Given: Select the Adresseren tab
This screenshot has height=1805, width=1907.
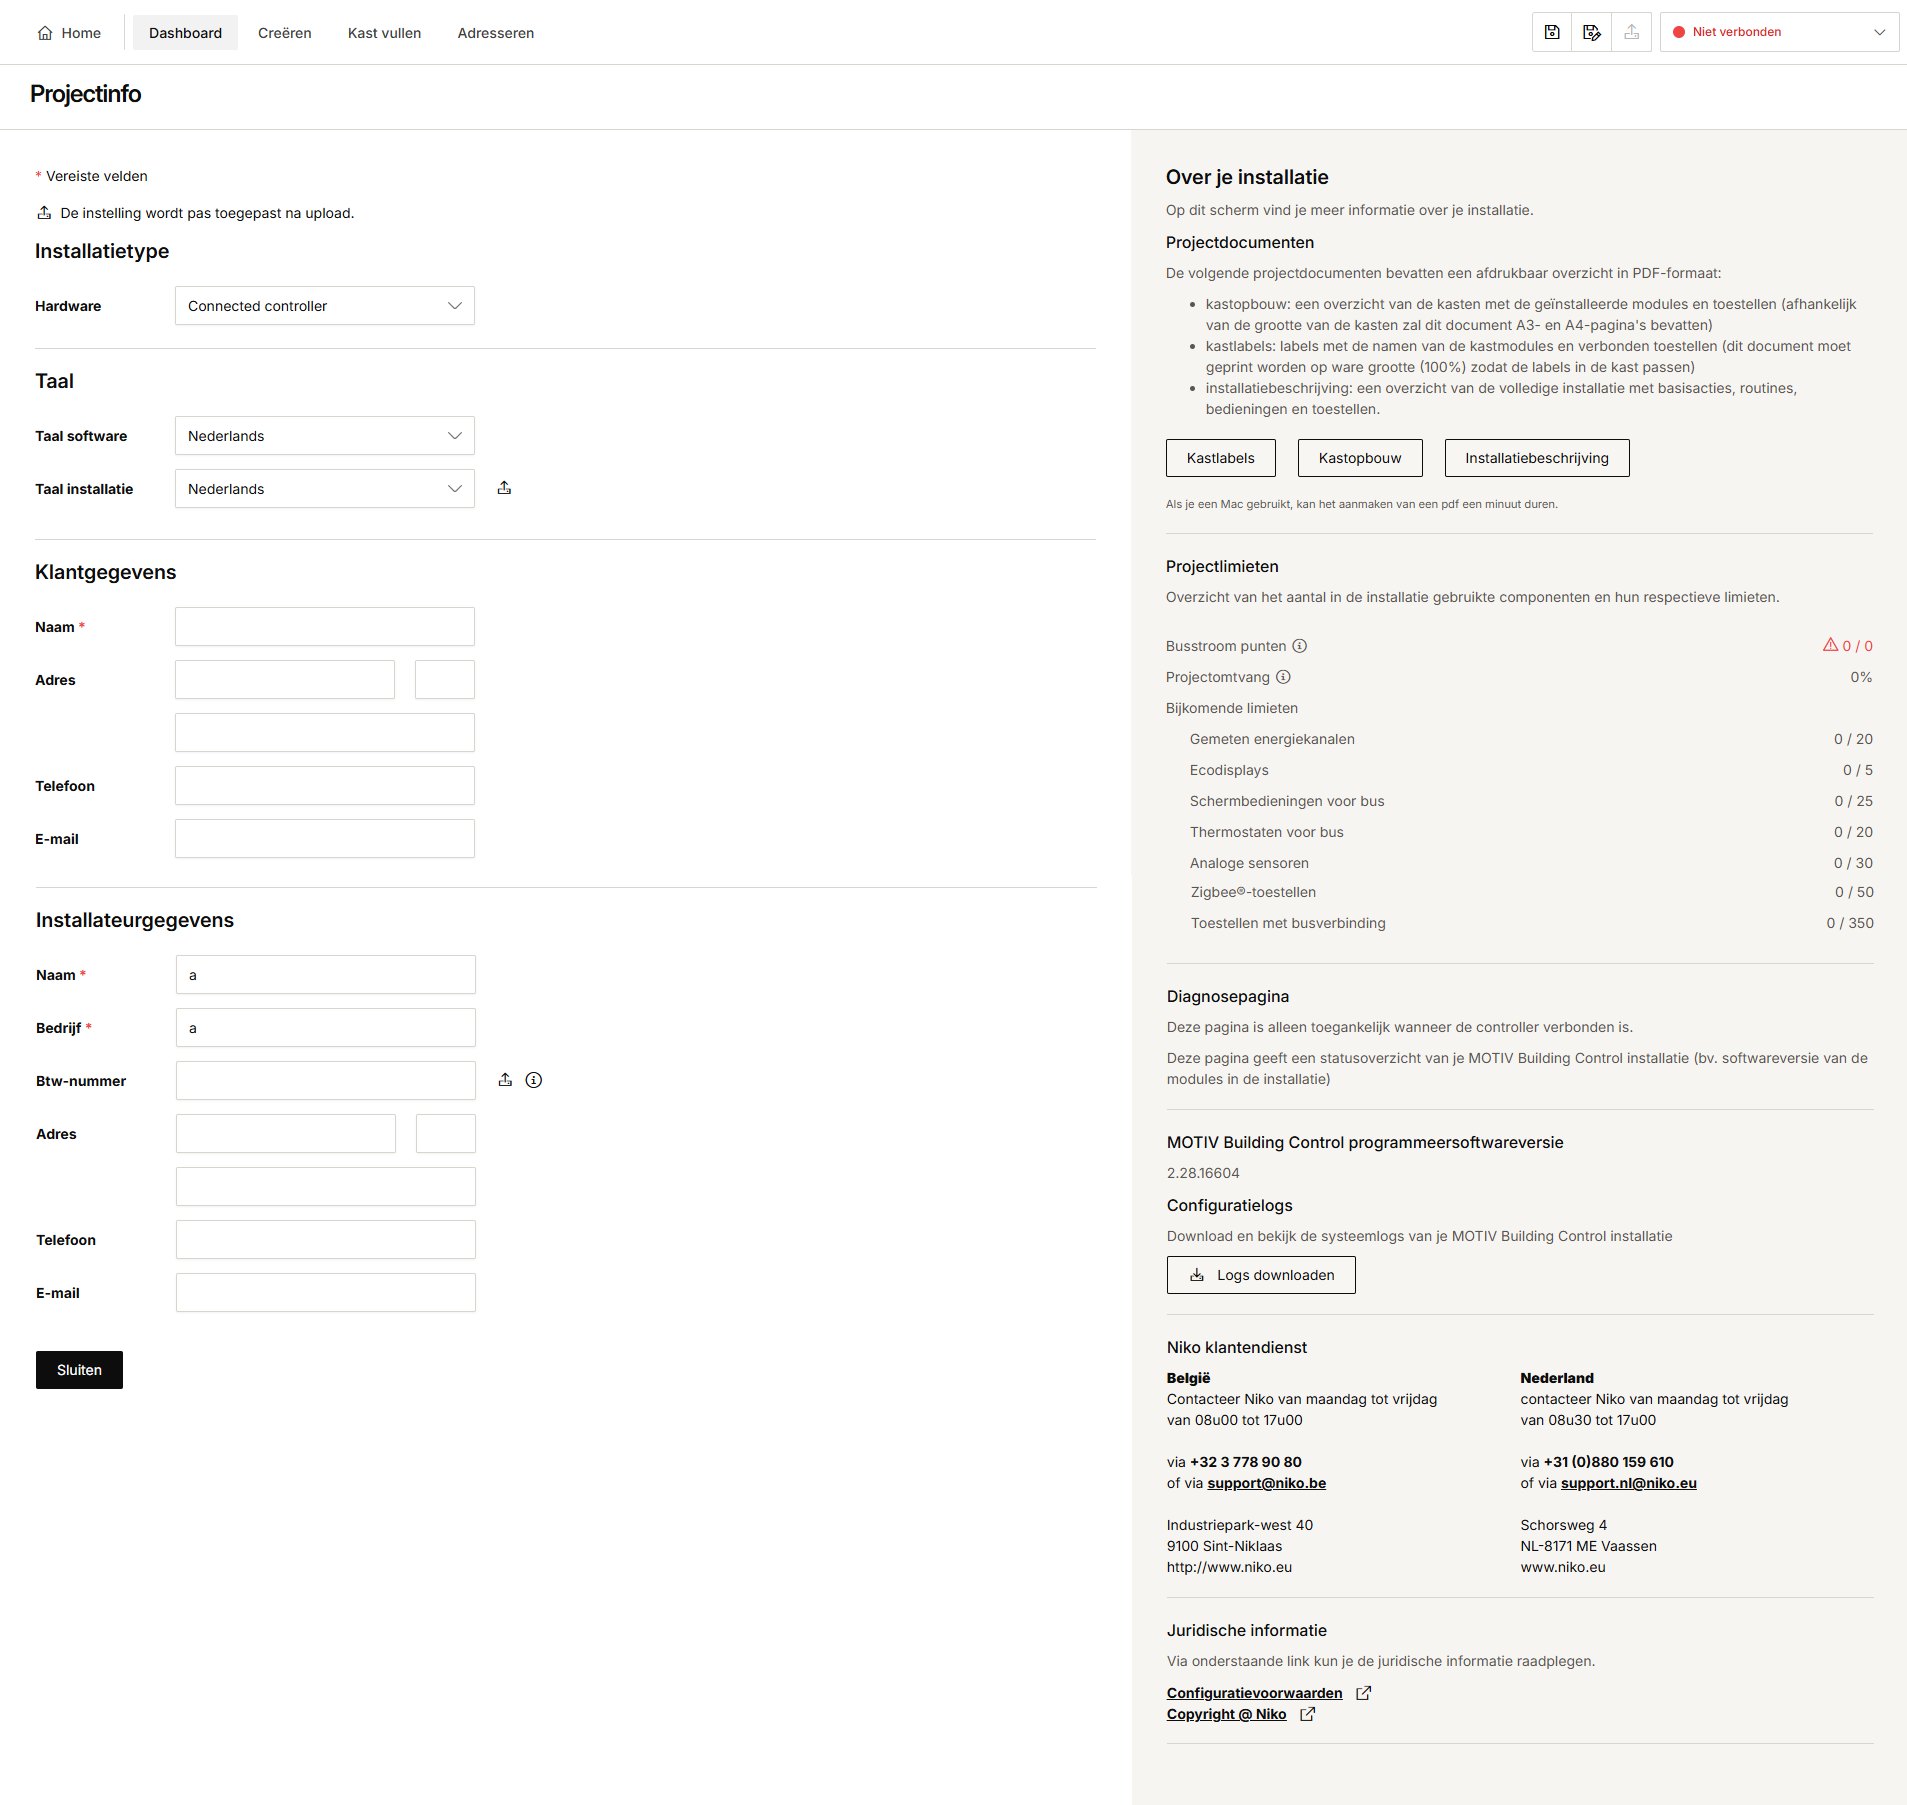Looking at the screenshot, I should click(x=496, y=33).
